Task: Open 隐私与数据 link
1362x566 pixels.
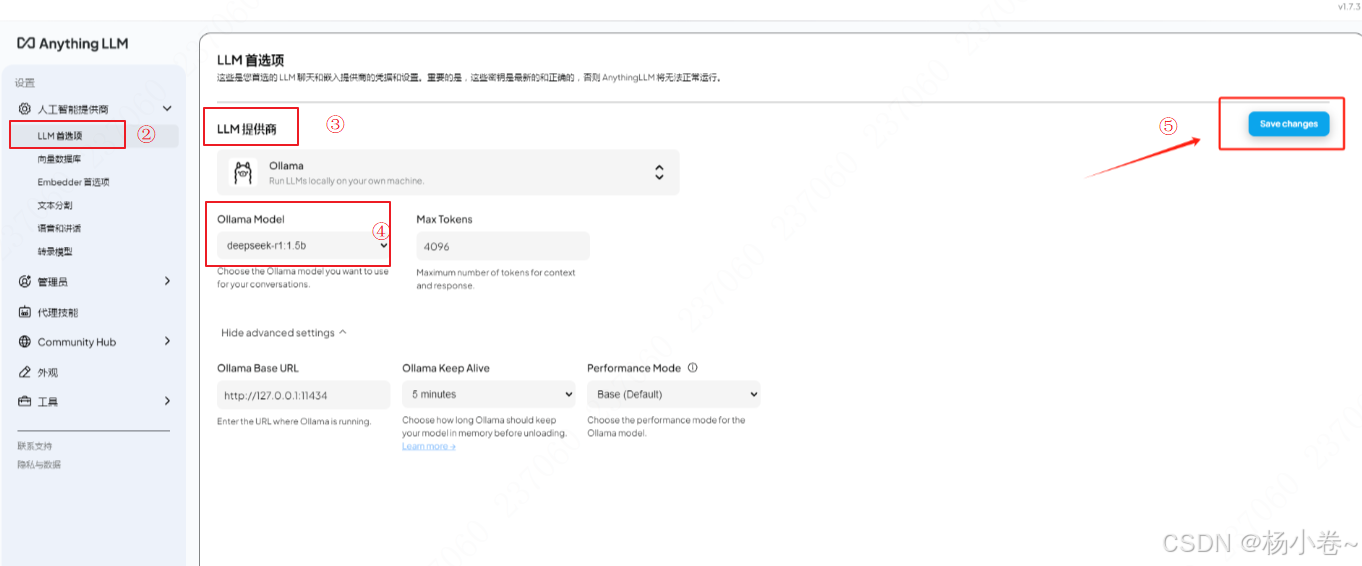Action: click(x=39, y=465)
